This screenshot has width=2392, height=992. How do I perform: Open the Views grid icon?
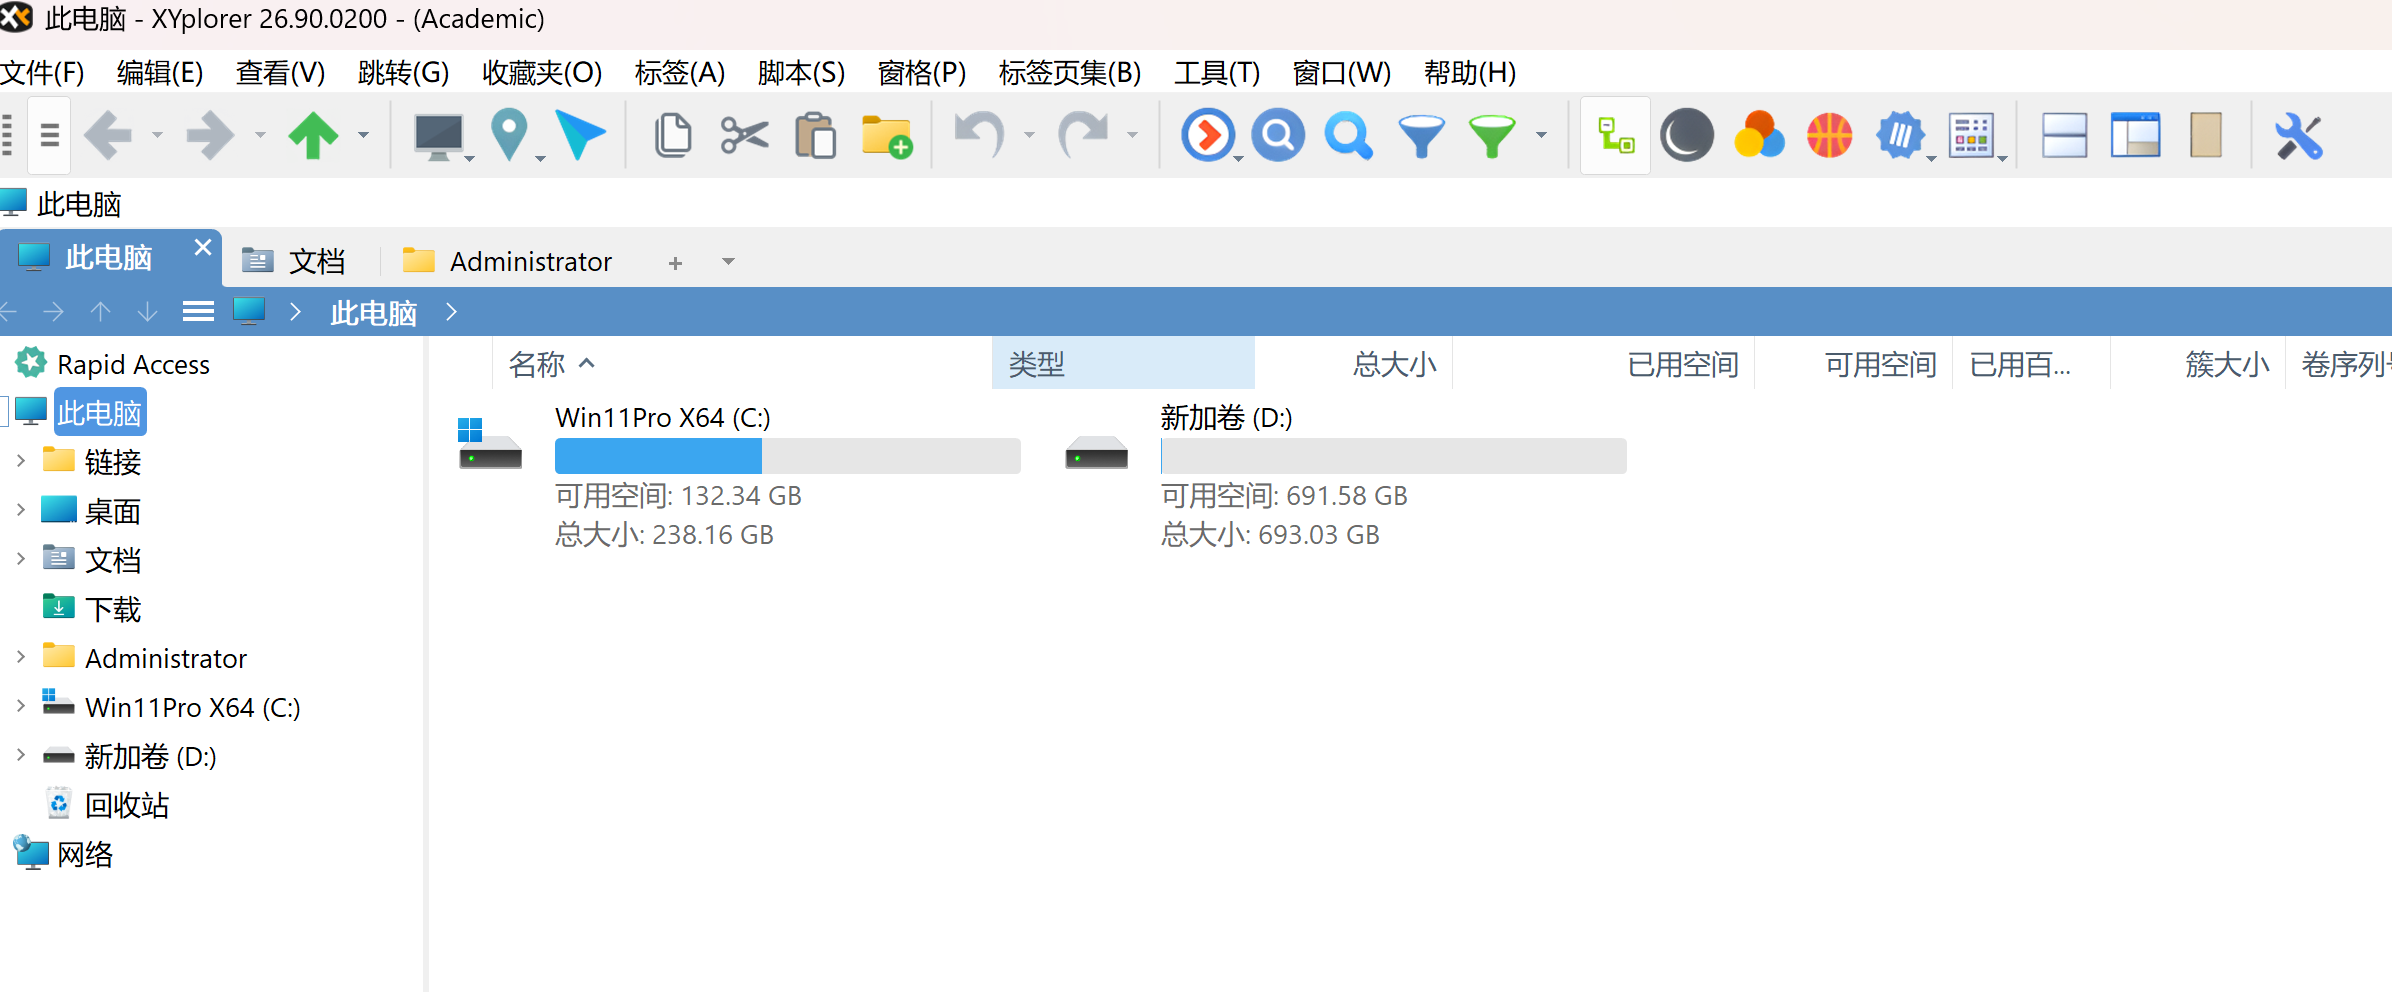click(1972, 135)
